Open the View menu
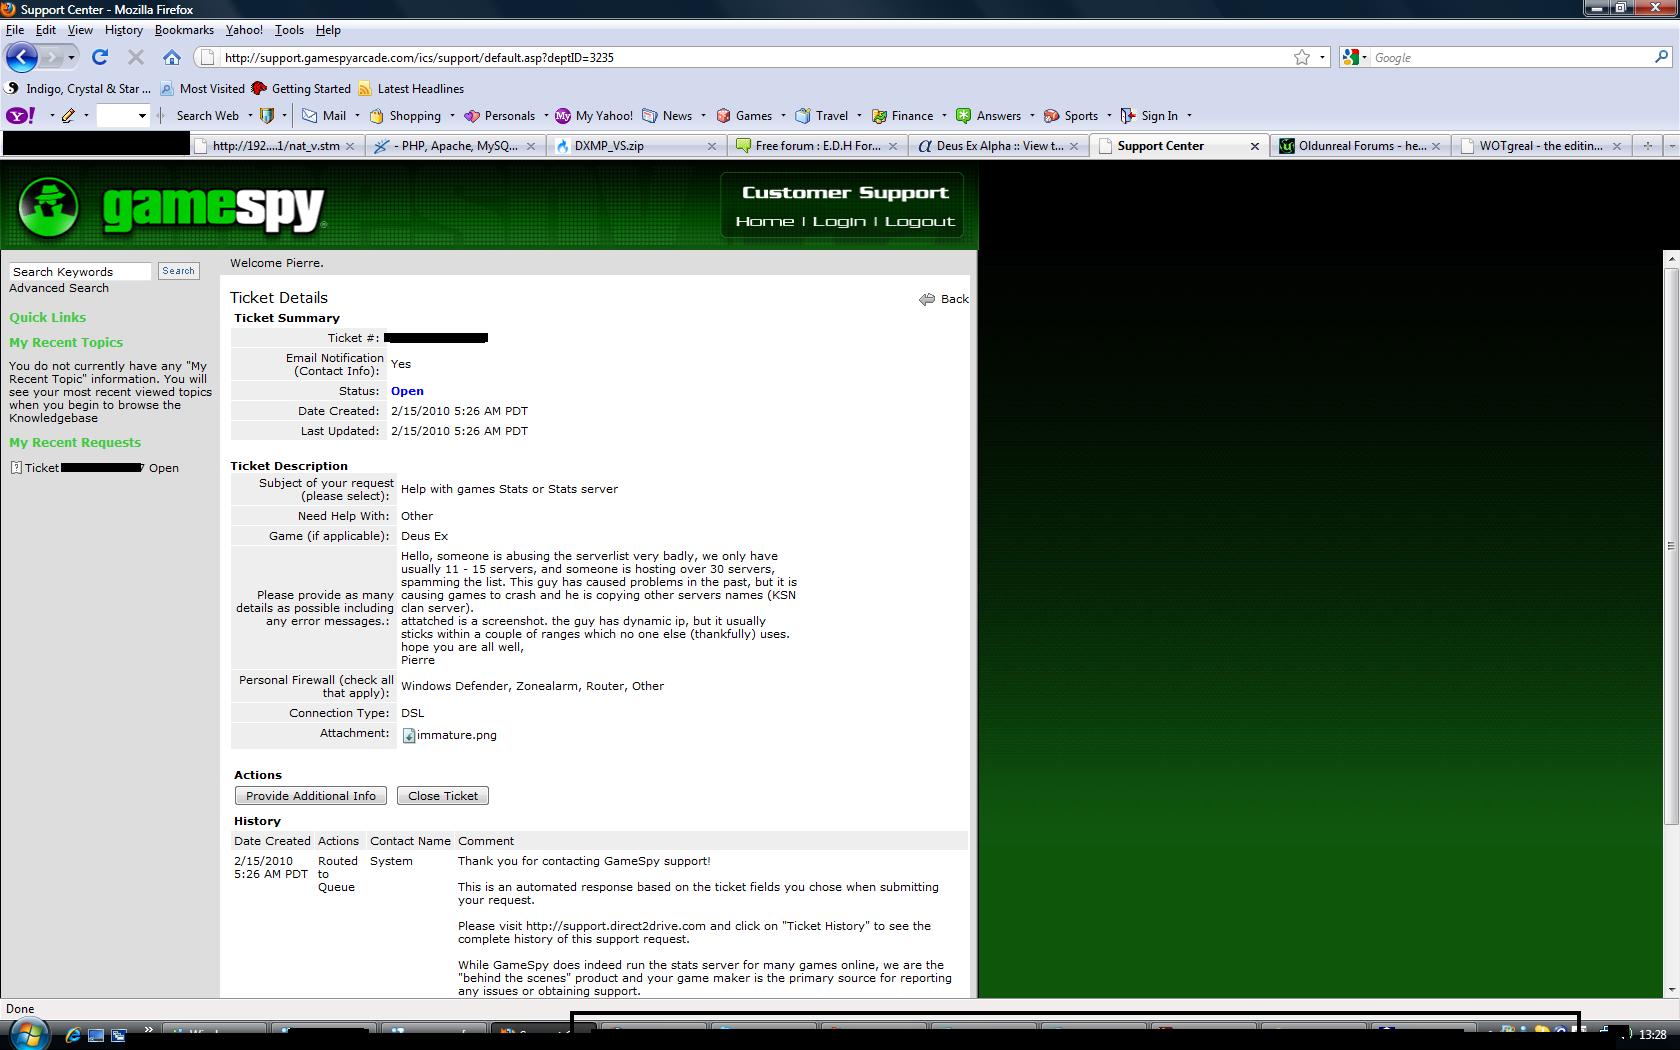1680x1050 pixels. tap(80, 30)
